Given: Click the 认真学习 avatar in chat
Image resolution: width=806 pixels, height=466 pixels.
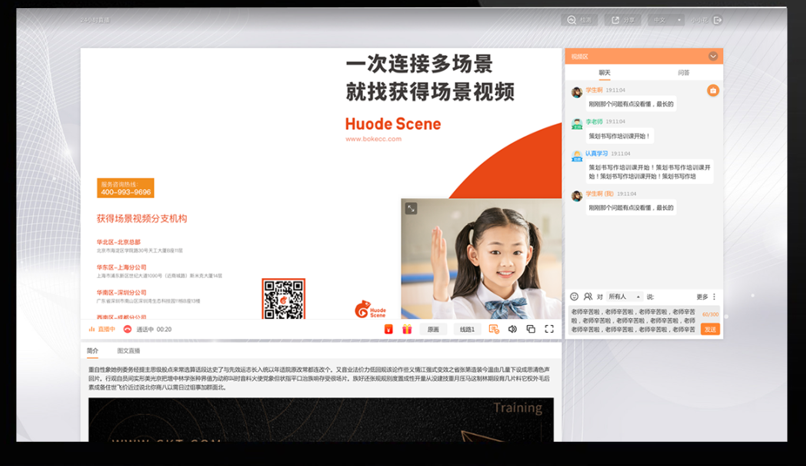Looking at the screenshot, I should [x=577, y=156].
